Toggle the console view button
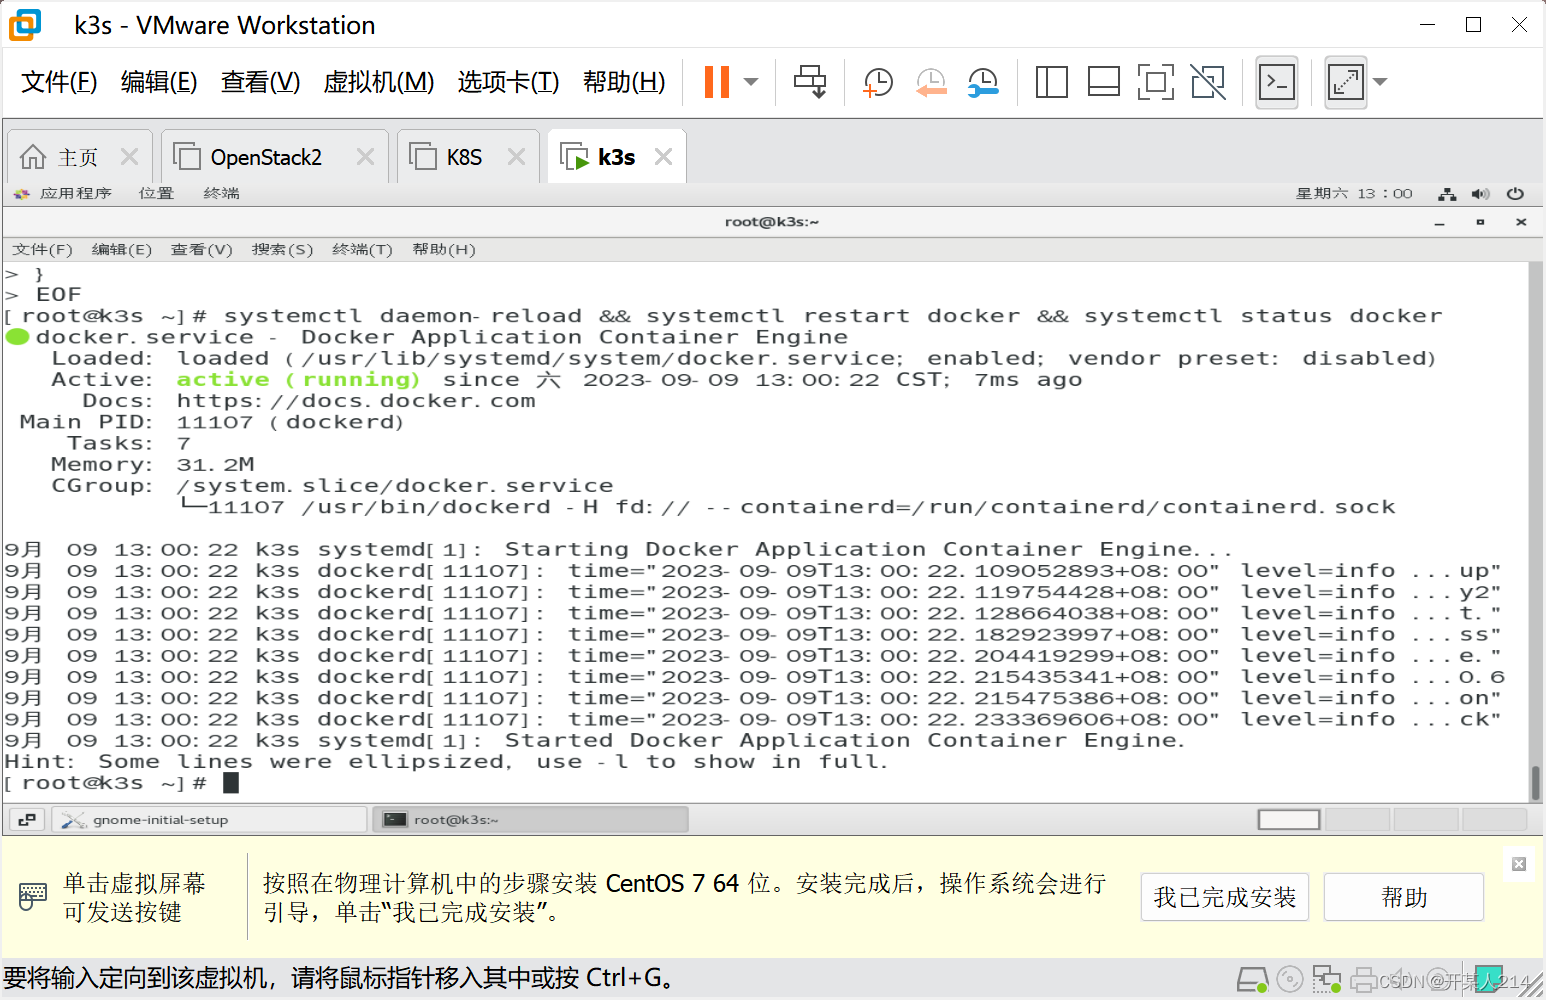Image resolution: width=1546 pixels, height=1000 pixels. pyautogui.click(x=1277, y=81)
